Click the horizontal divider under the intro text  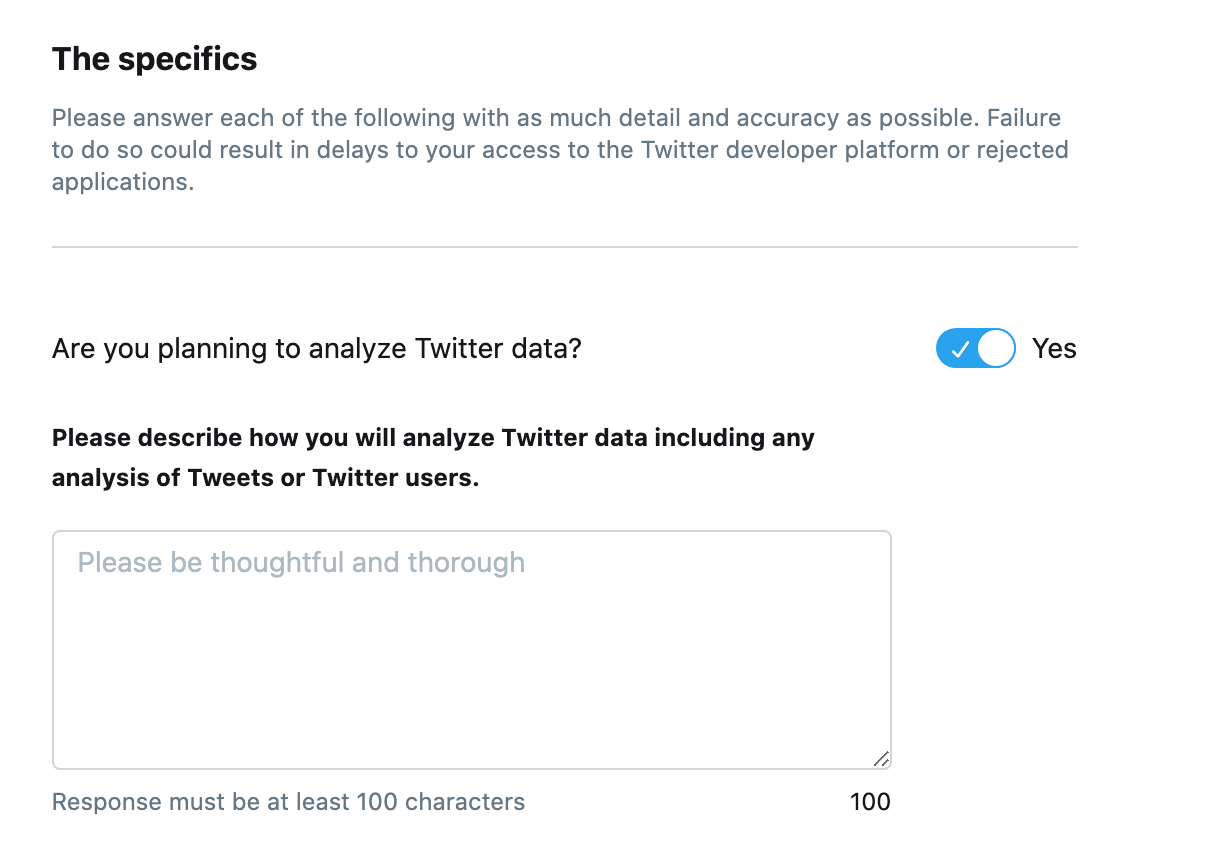564,246
